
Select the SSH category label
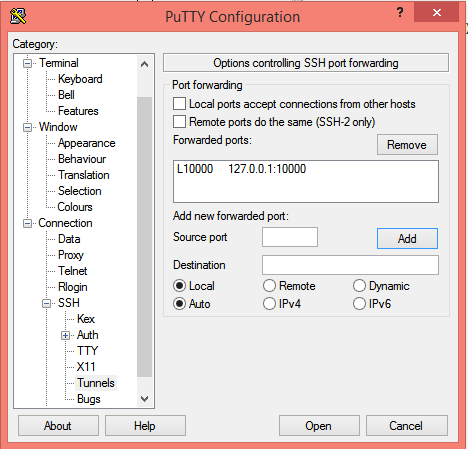click(x=69, y=303)
